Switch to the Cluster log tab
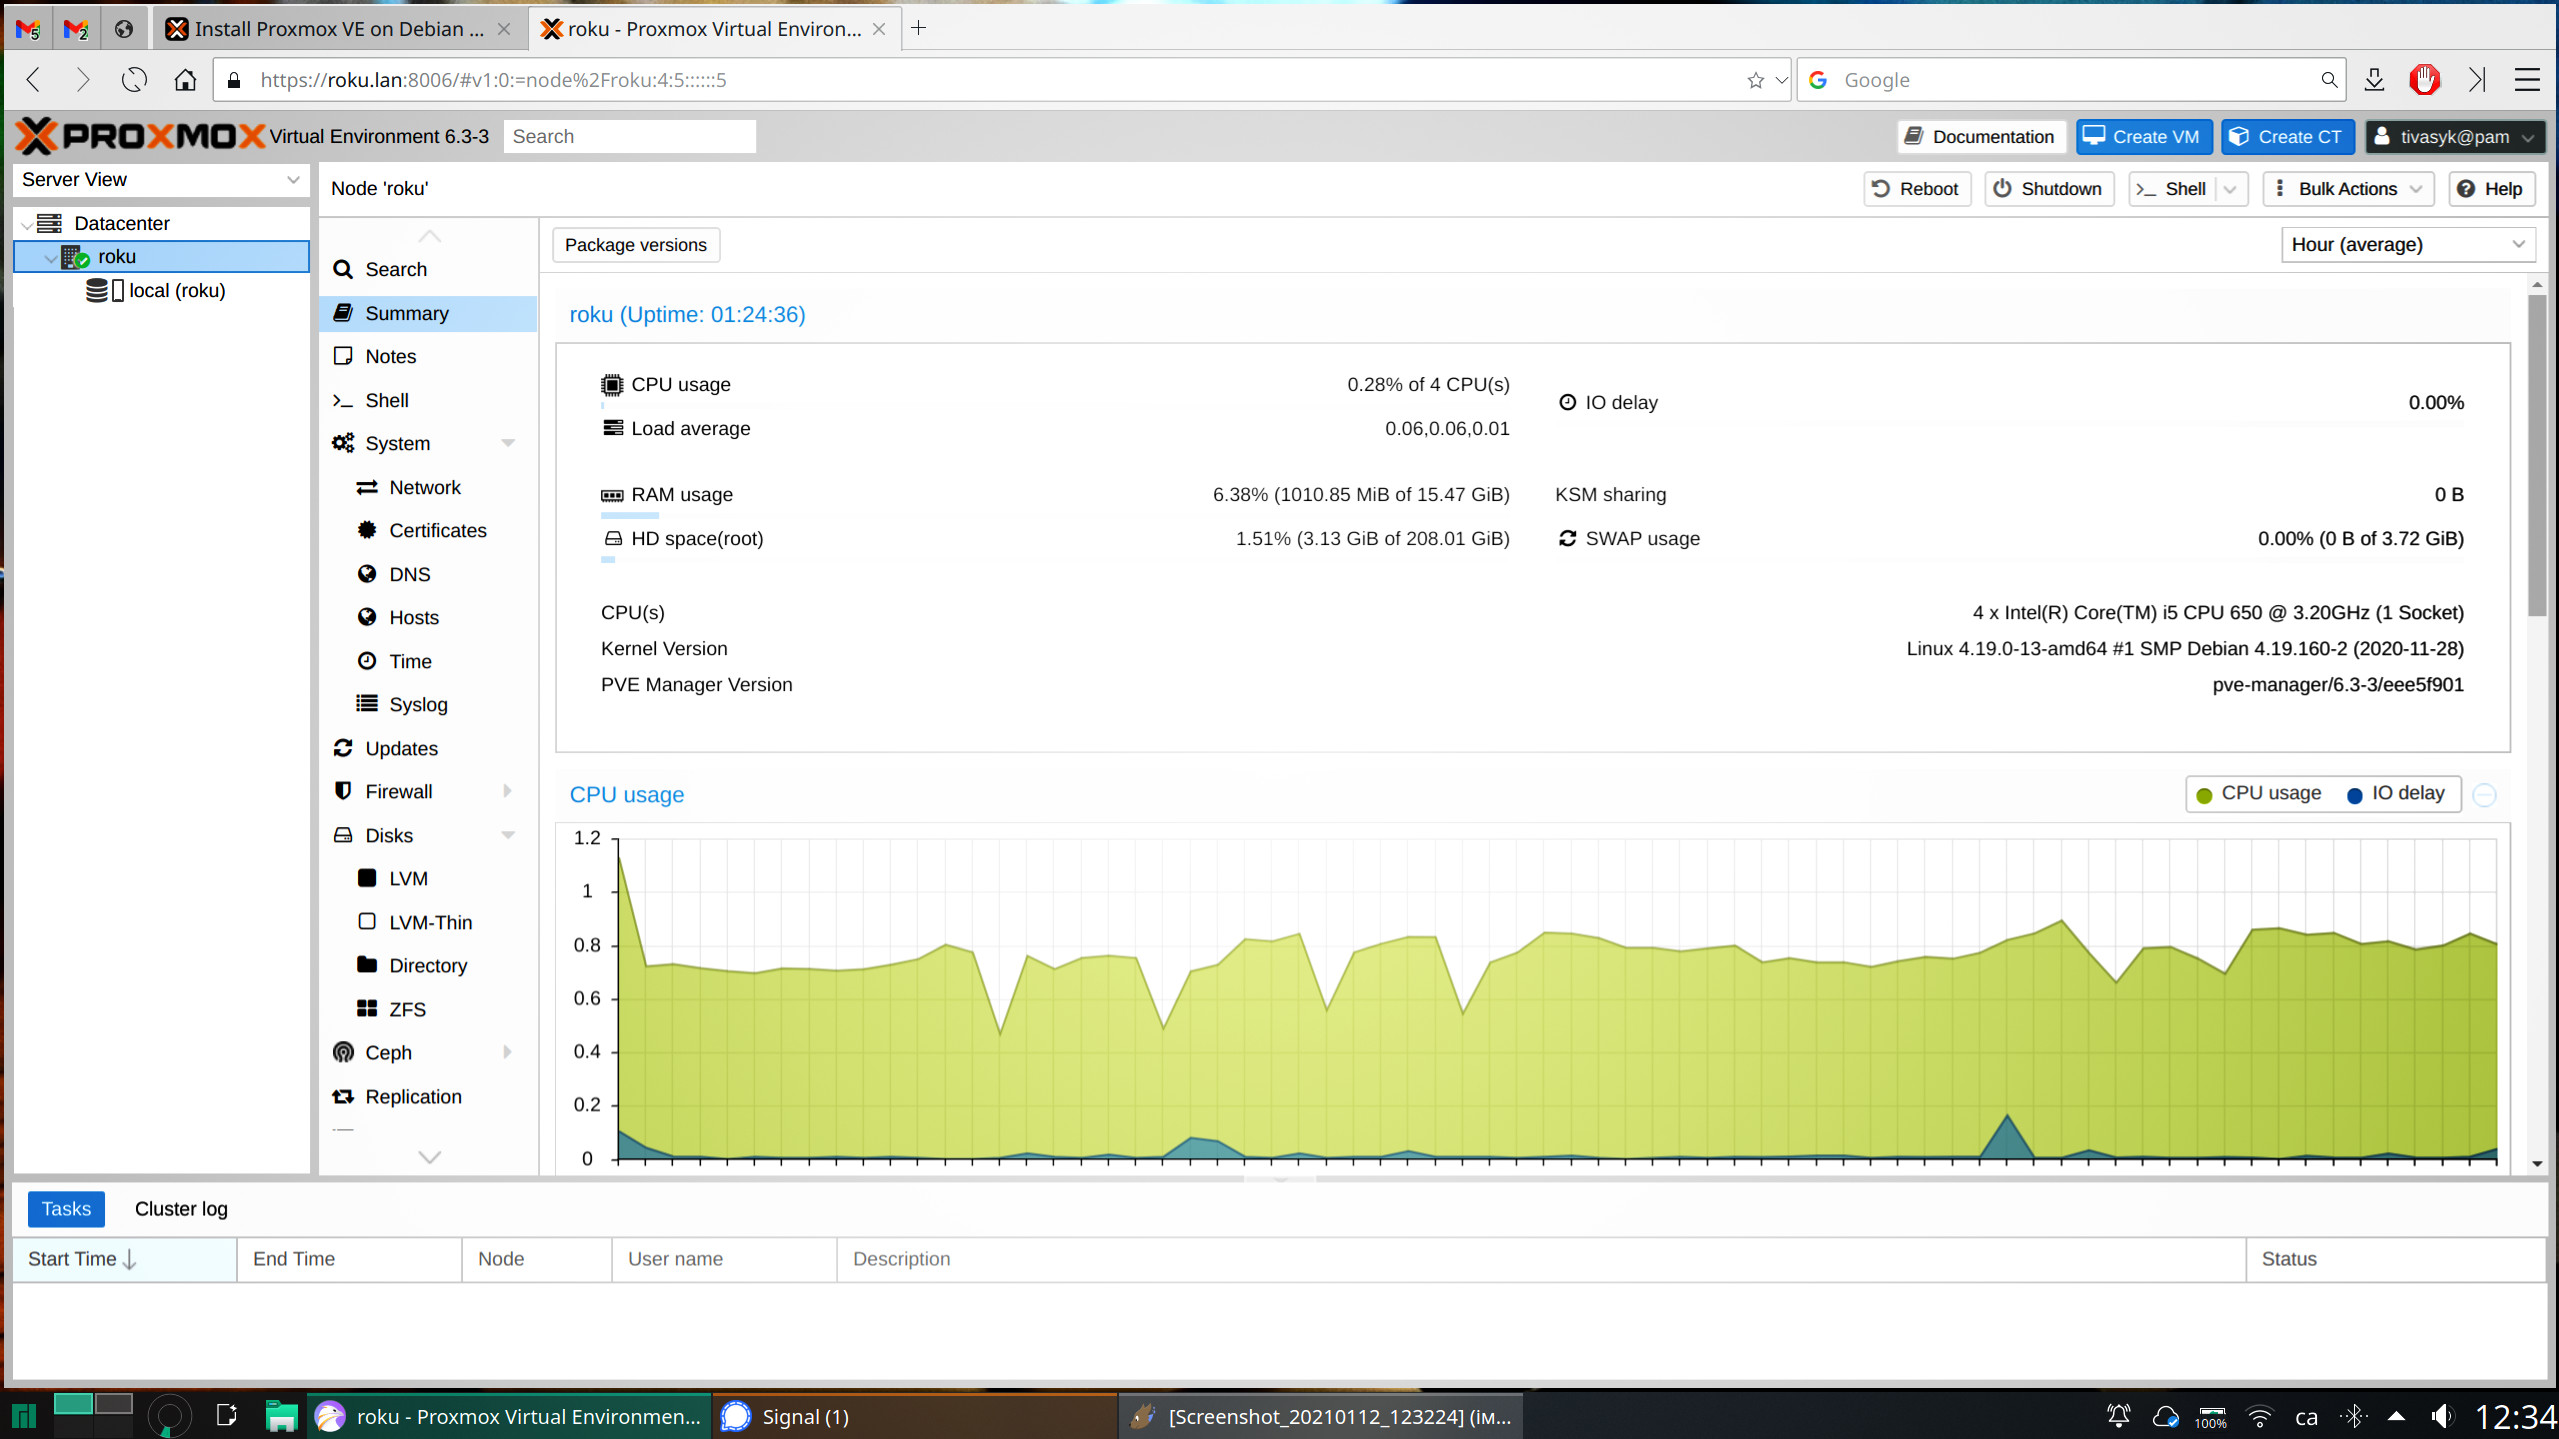 [181, 1209]
